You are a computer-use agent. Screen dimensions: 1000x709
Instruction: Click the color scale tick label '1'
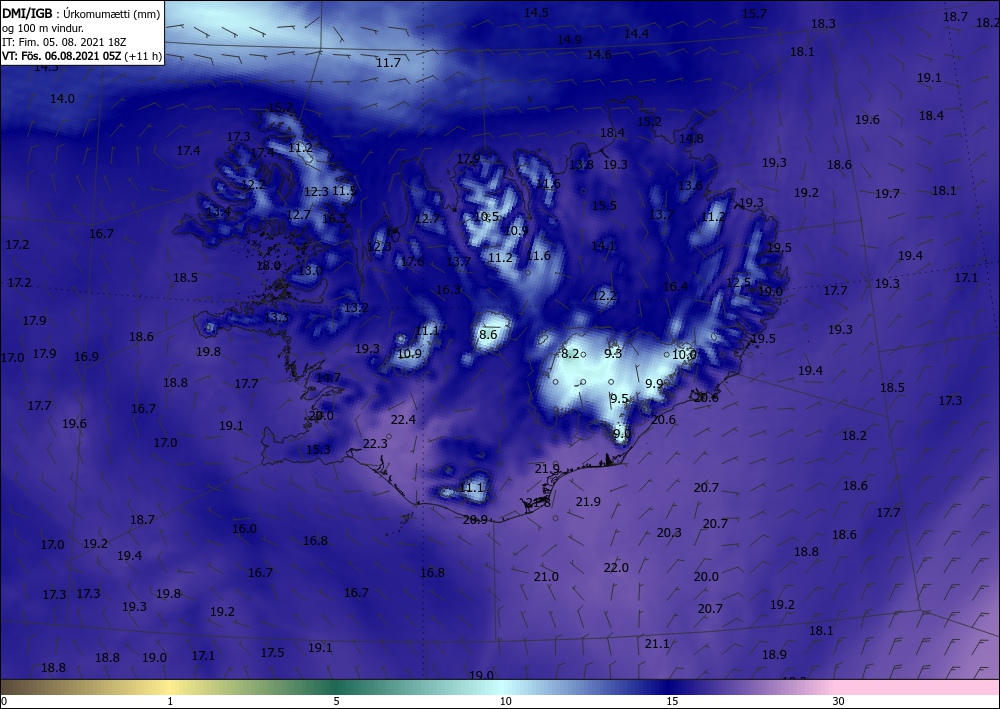coord(170,701)
